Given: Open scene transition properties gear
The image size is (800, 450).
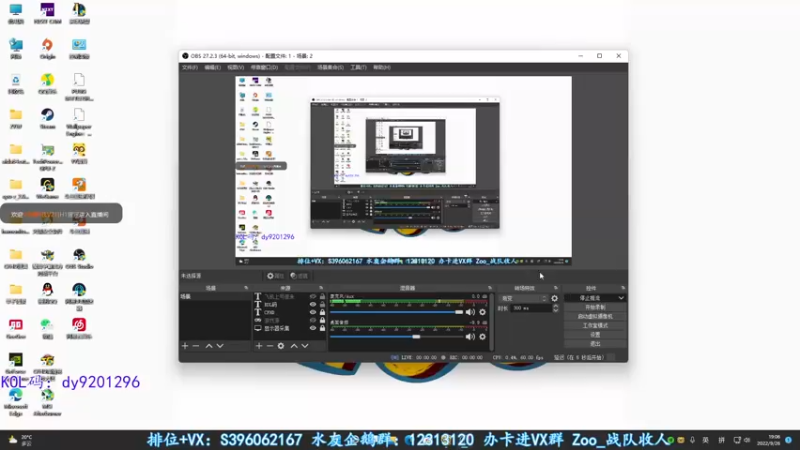Looking at the screenshot, I should tap(555, 298).
